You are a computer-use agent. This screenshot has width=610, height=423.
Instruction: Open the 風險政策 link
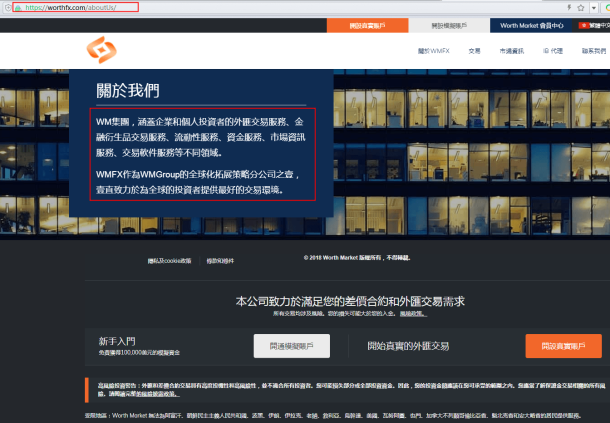(413, 314)
